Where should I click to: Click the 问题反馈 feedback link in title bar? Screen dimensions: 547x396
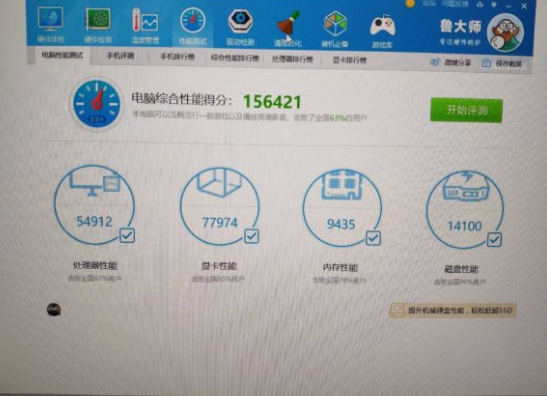455,4
